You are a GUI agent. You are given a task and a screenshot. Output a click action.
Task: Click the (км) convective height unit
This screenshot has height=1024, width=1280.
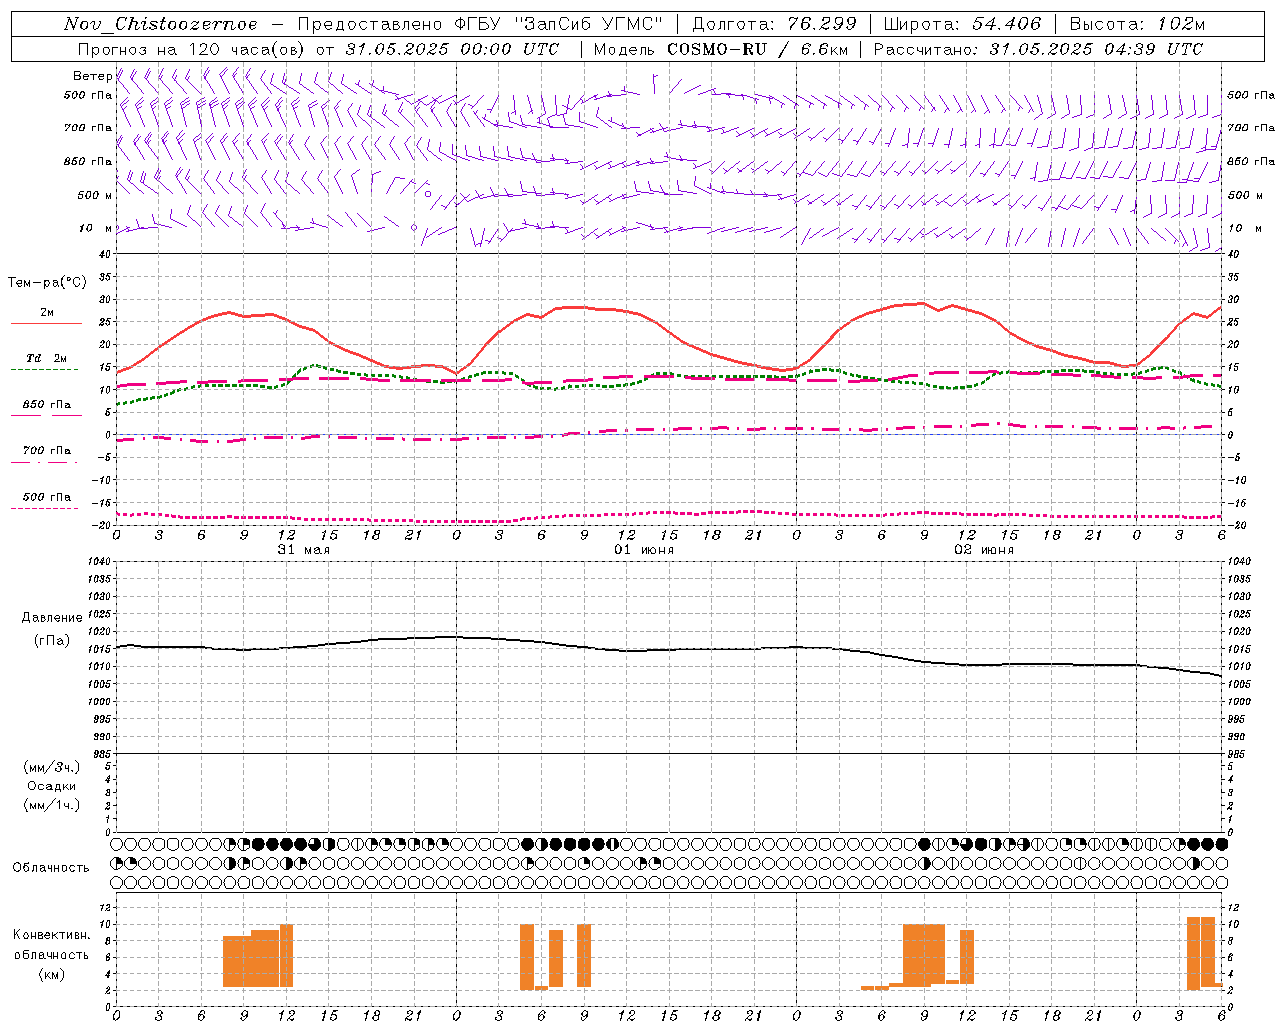tap(52, 974)
